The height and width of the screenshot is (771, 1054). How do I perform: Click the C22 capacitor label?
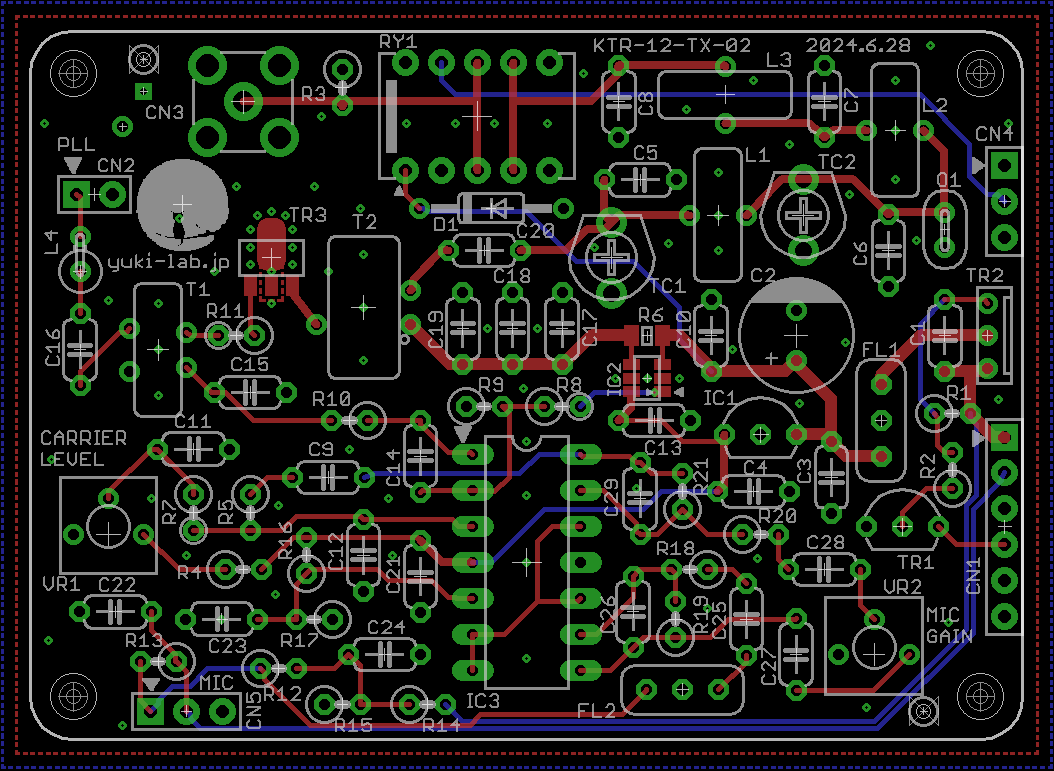[117, 585]
